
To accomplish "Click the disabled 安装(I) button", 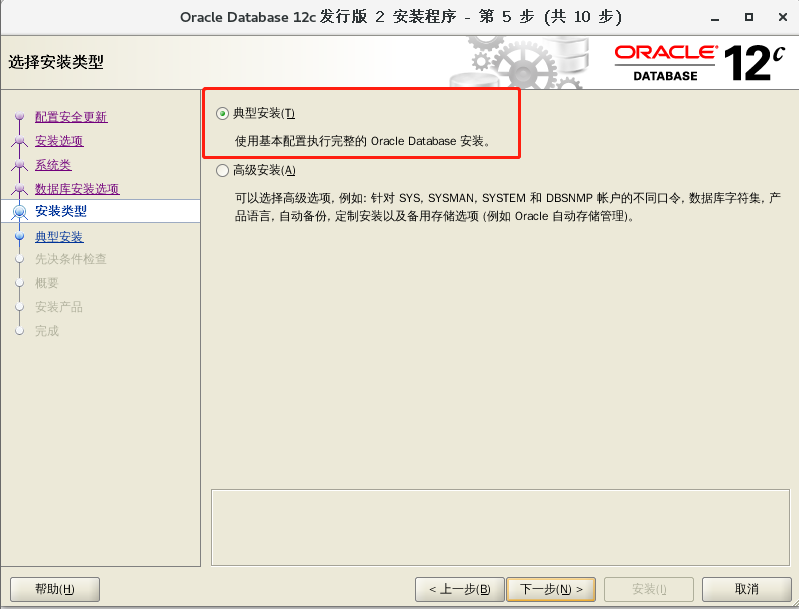I will [649, 589].
